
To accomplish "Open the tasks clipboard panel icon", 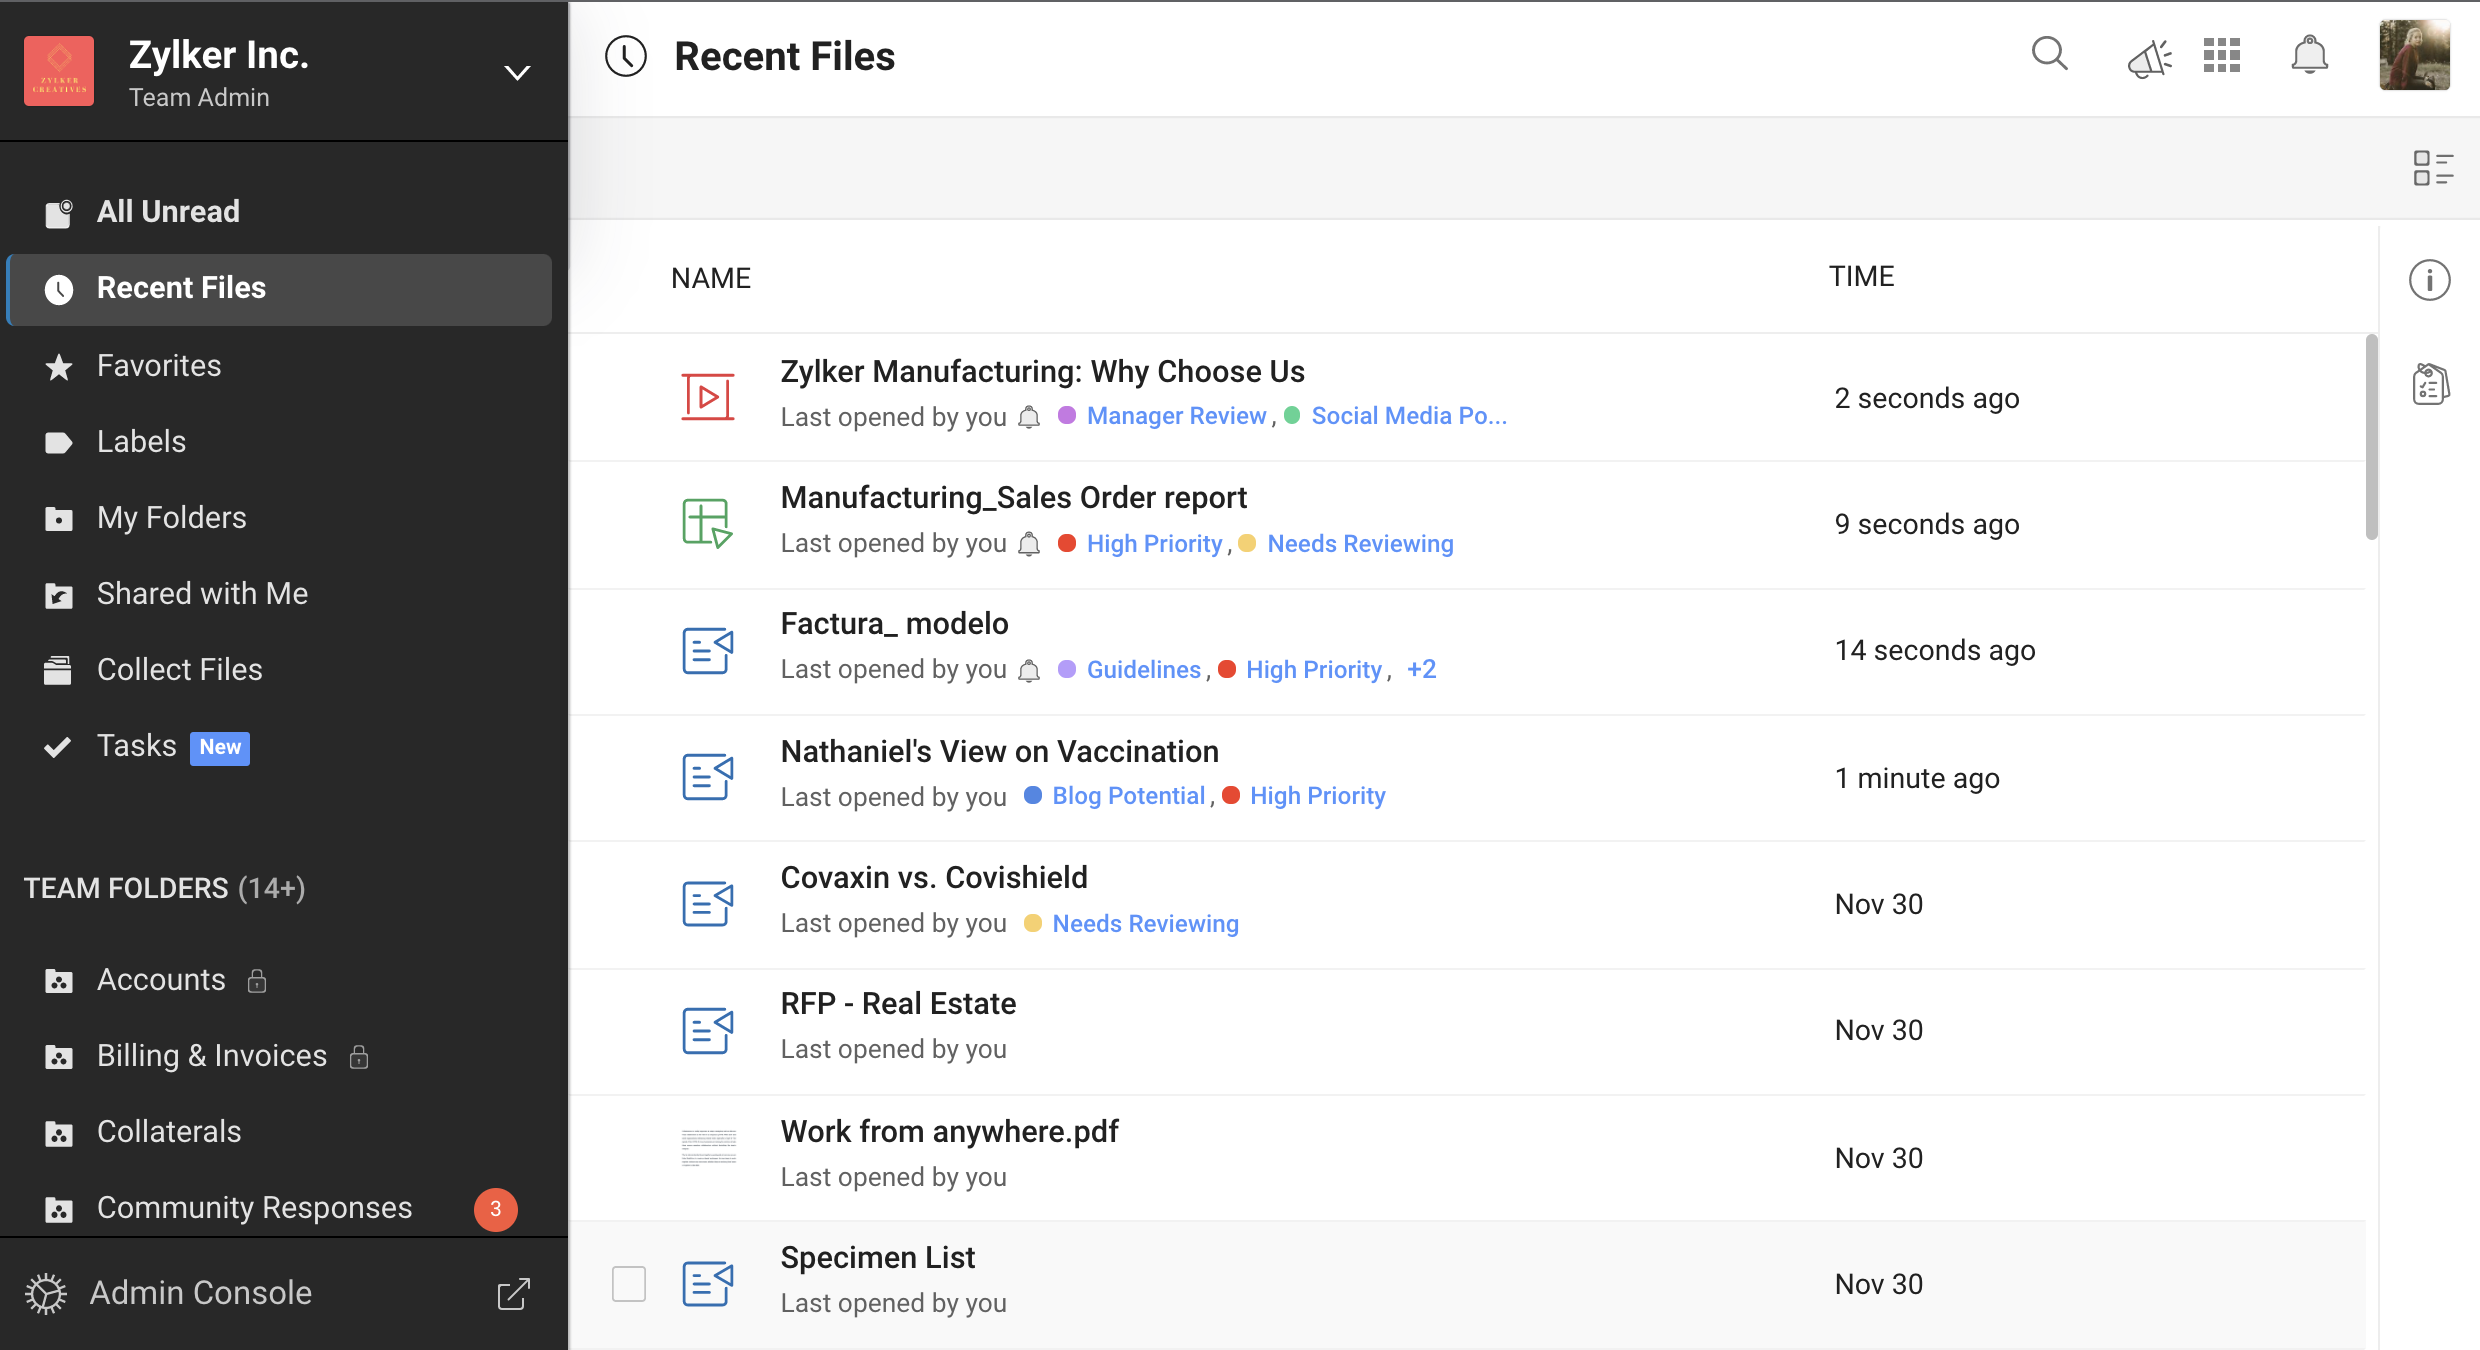I will tap(2430, 384).
